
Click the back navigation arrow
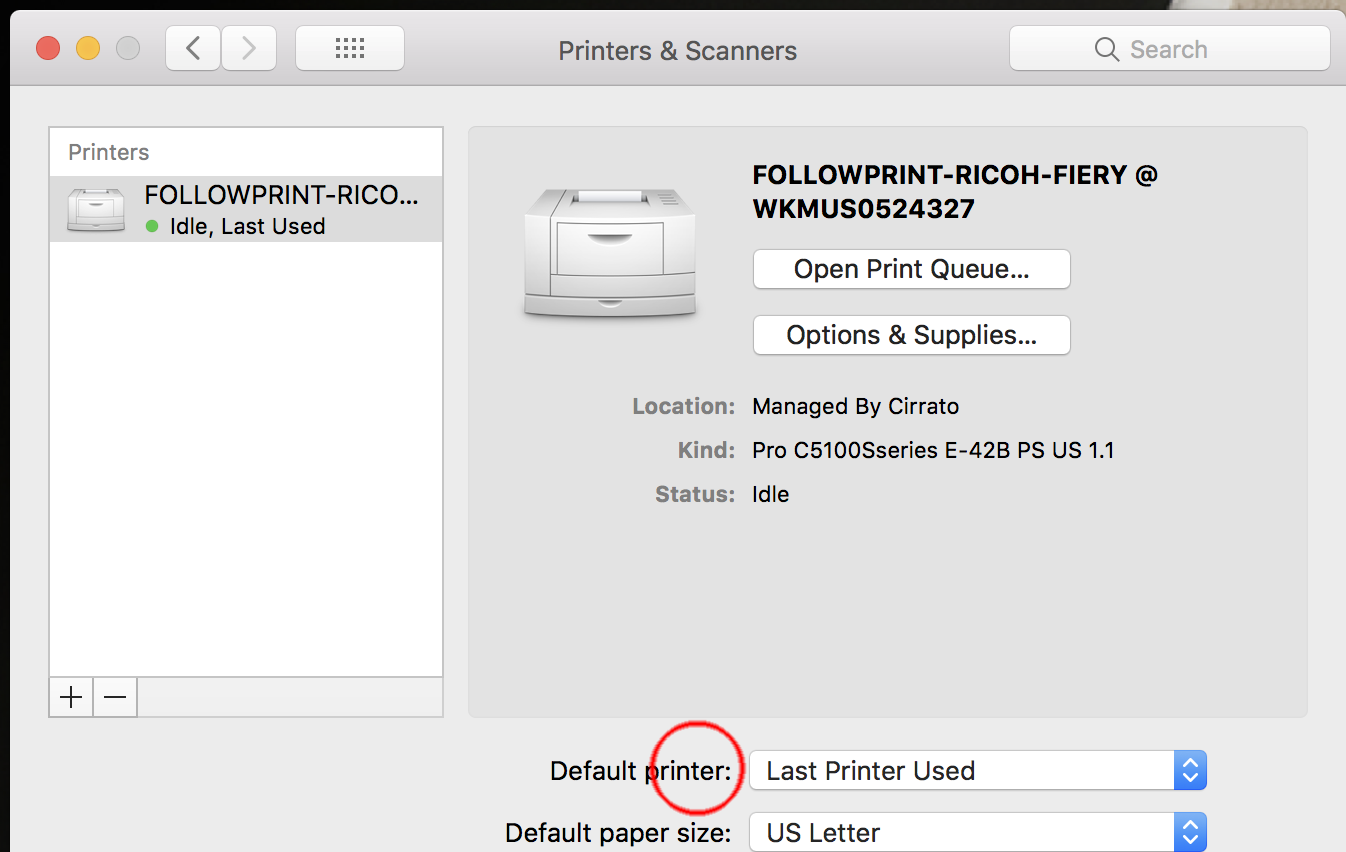[193, 48]
